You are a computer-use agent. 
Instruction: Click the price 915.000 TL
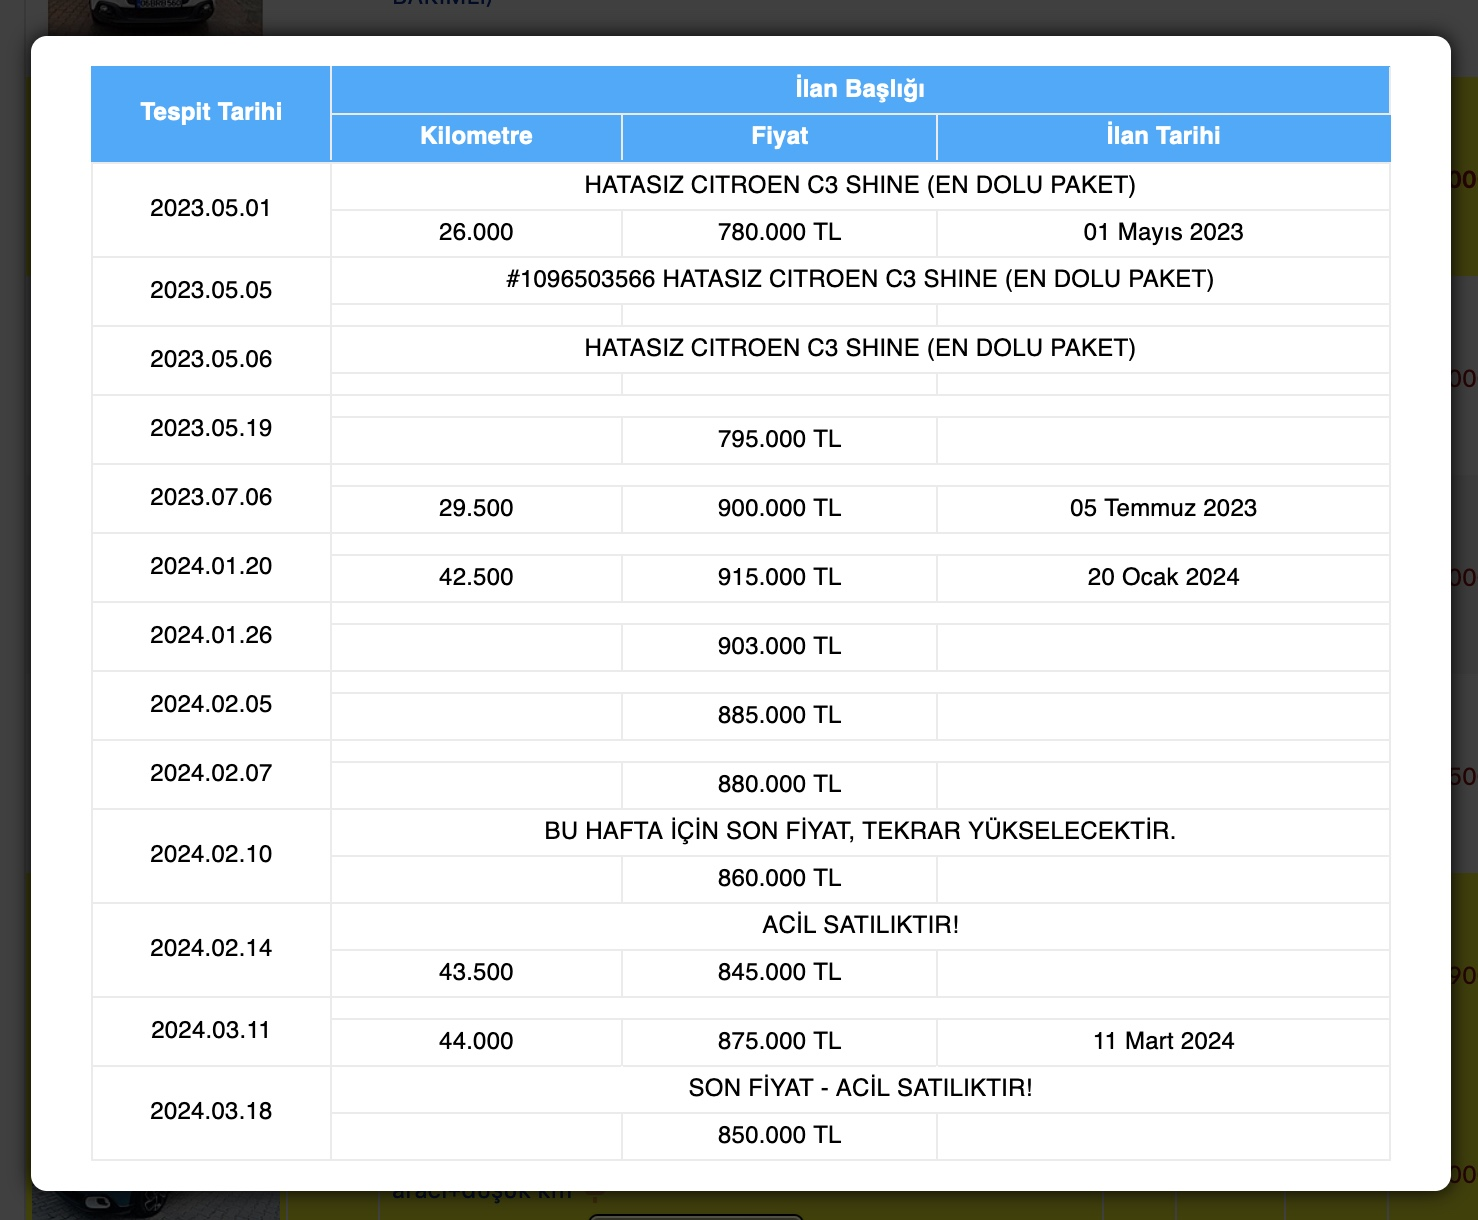pos(779,577)
